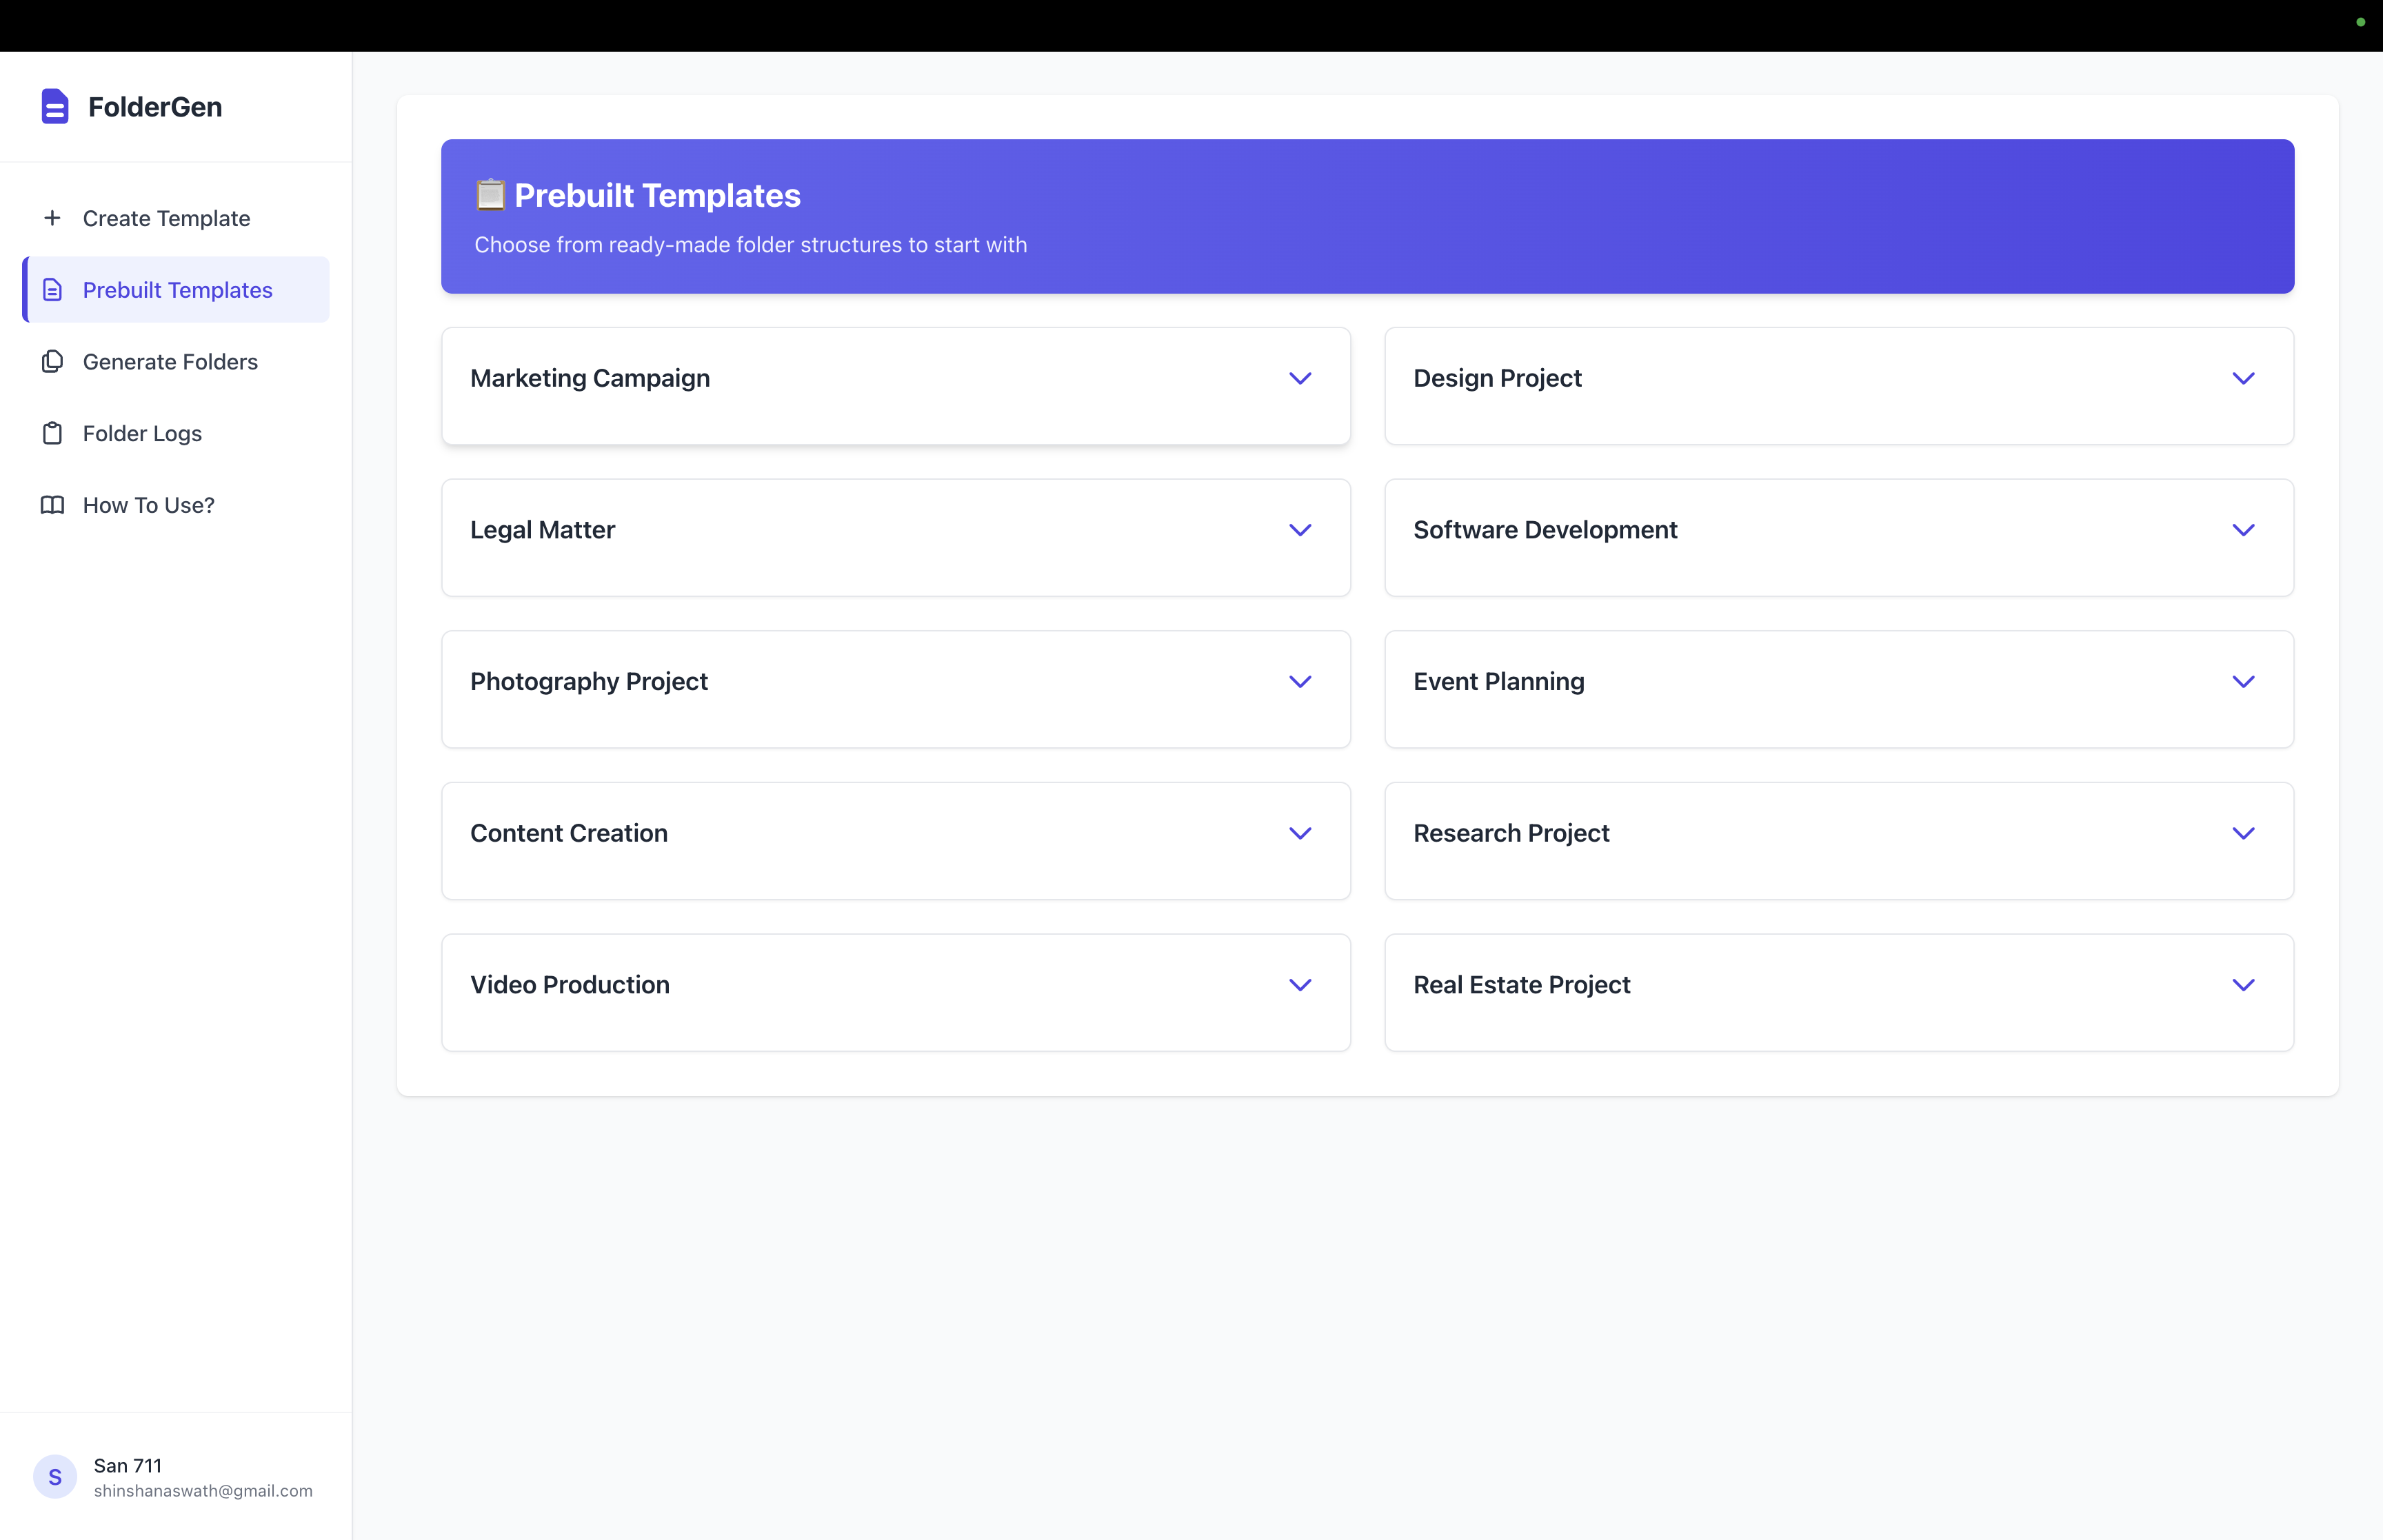Expand the Marketing Campaign template chevron
Viewport: 2383px width, 1540px height.
tap(1299, 378)
